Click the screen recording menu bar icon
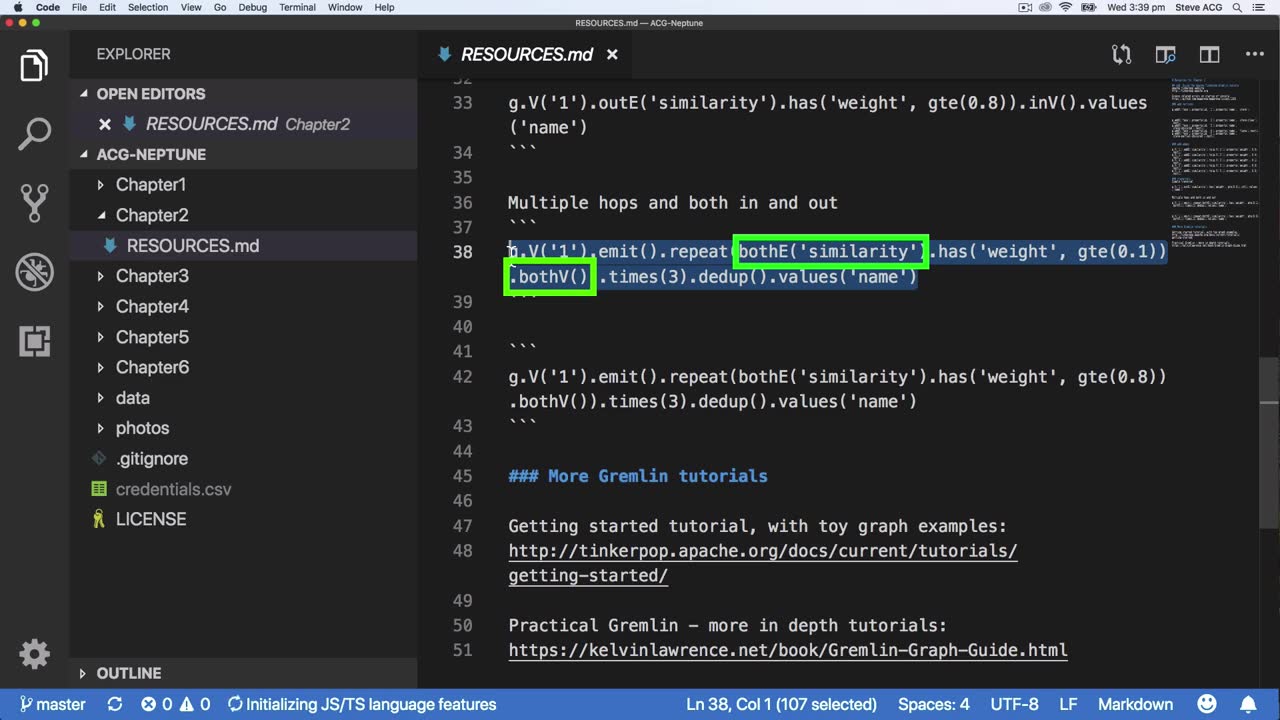 pos(1025,7)
